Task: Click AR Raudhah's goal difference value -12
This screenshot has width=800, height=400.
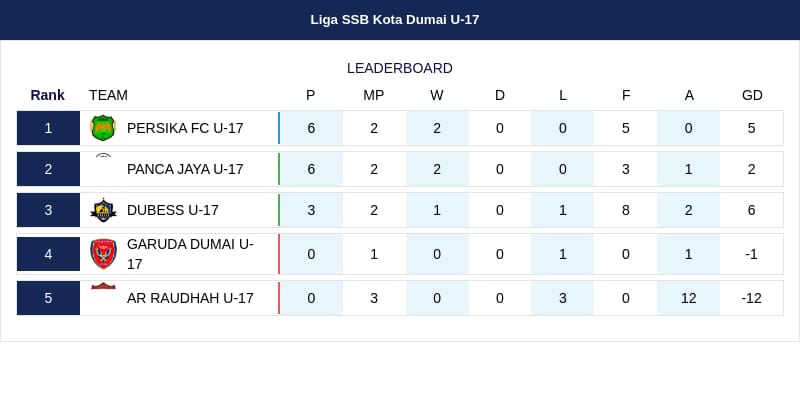Action: 751,298
